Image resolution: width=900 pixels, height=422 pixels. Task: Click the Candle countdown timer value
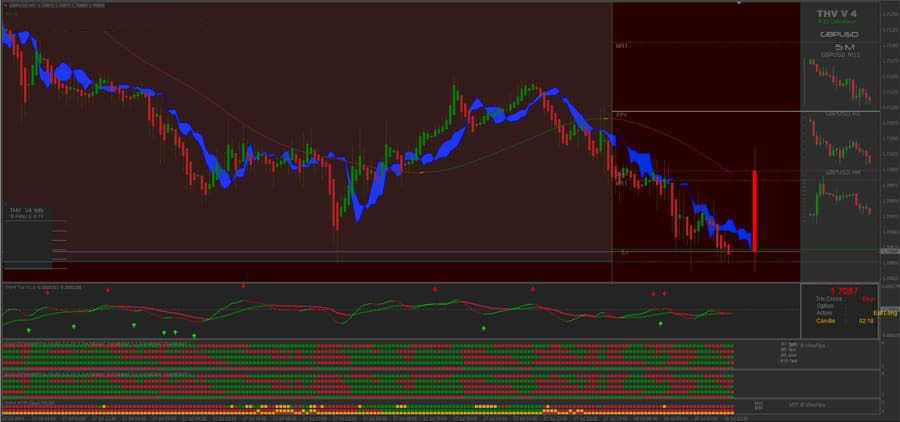[863, 321]
